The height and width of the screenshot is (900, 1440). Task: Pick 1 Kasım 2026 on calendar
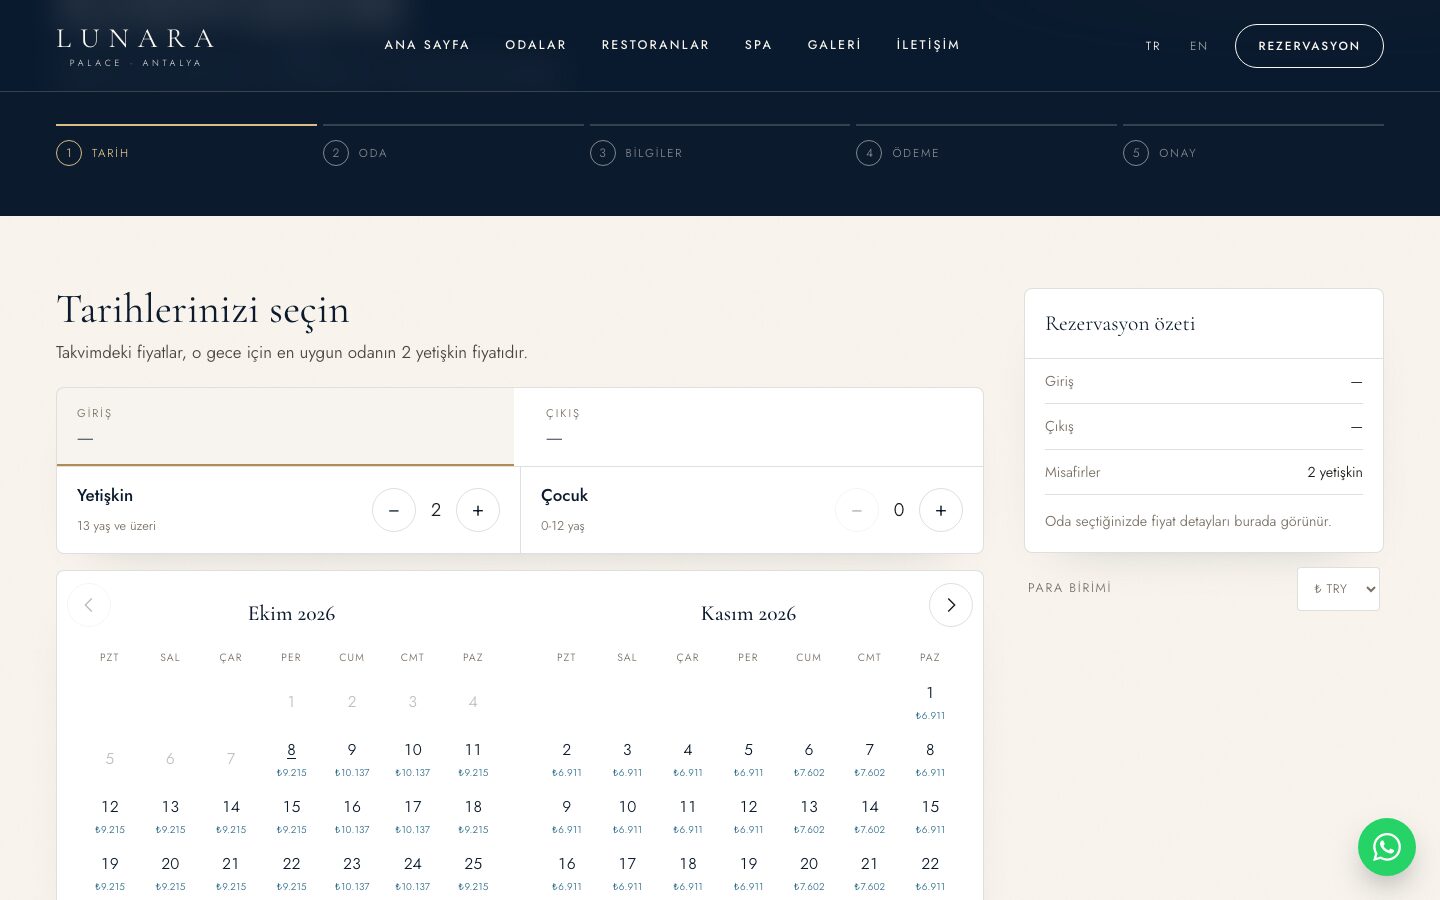coord(930,702)
